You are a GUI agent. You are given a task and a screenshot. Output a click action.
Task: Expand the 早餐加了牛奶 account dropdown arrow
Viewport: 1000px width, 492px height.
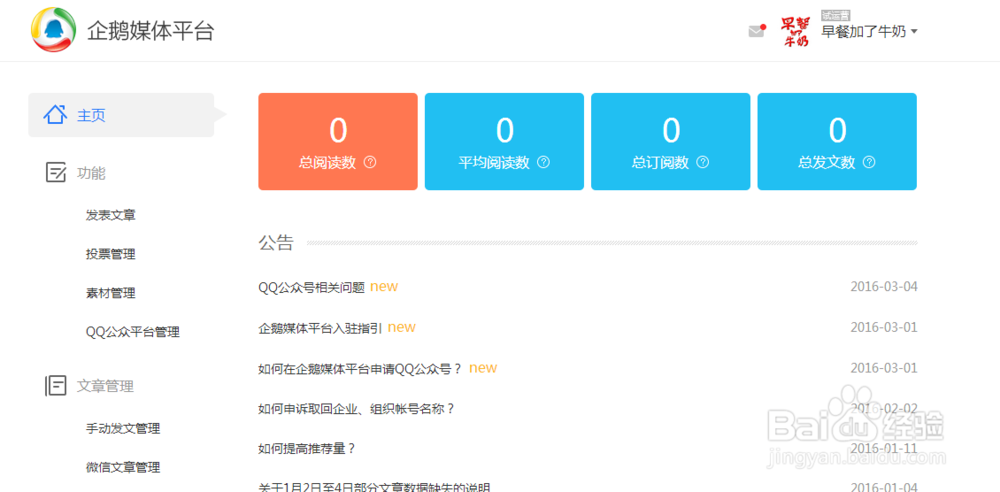(914, 32)
